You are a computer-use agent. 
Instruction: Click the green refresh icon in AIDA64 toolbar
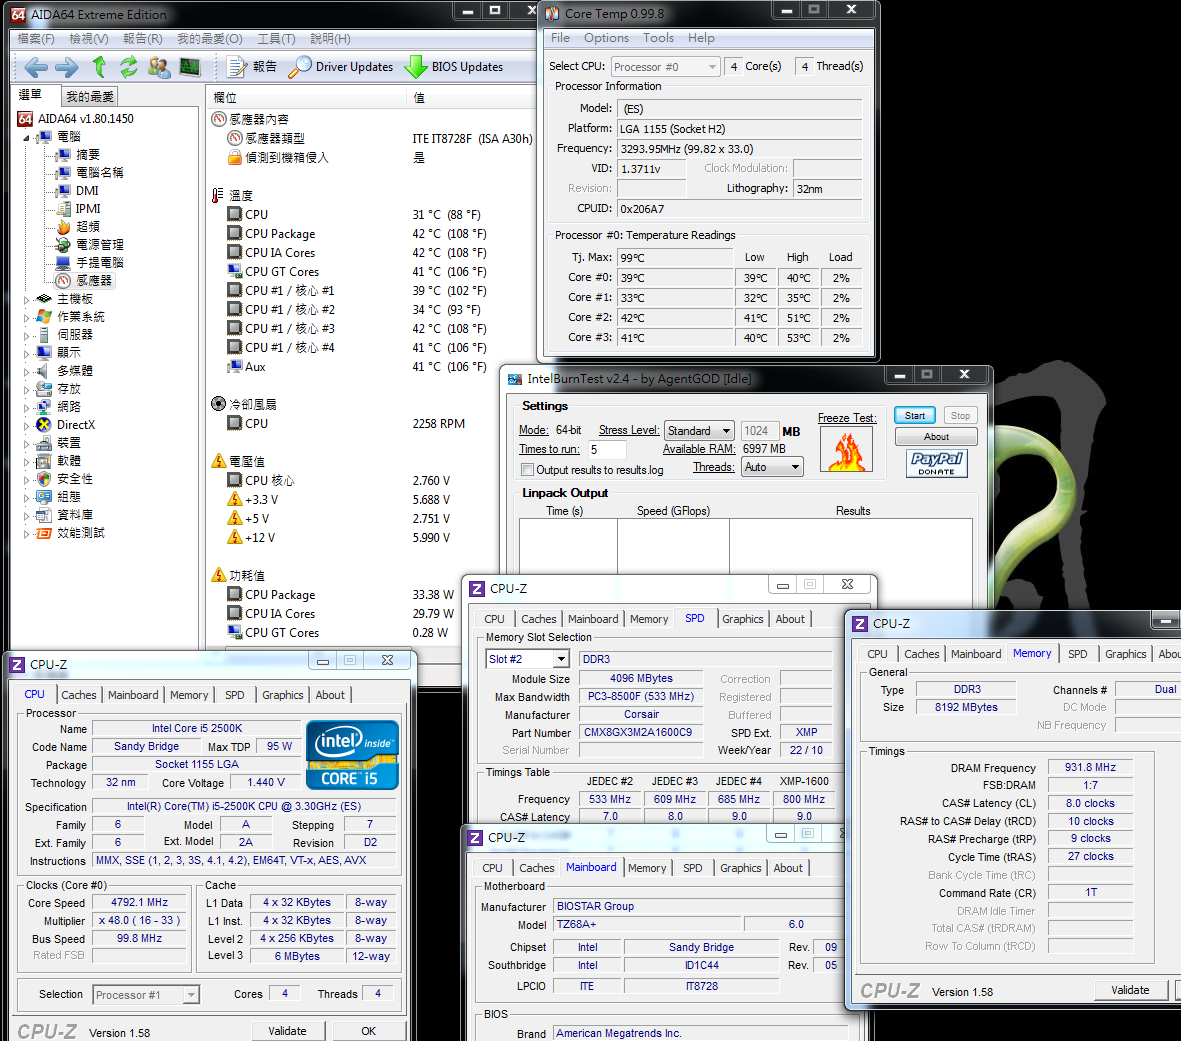[x=129, y=67]
